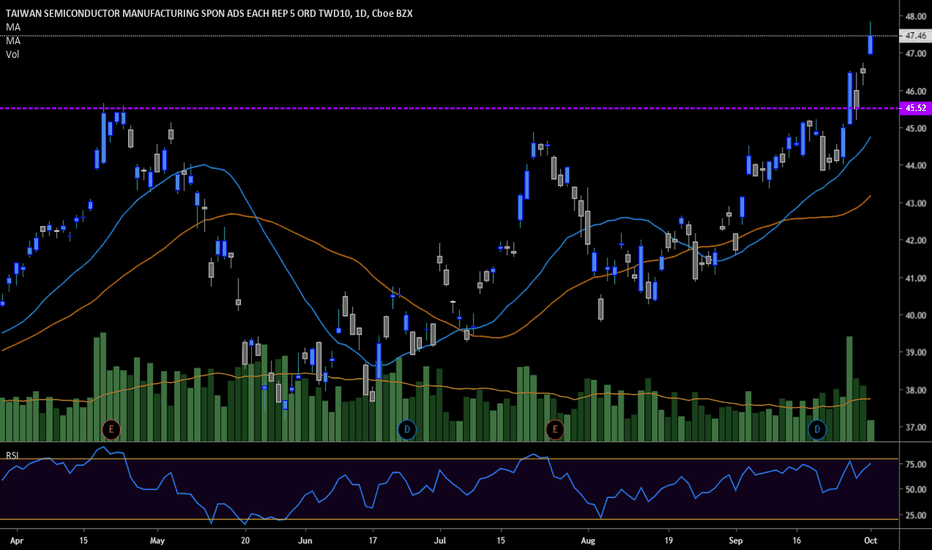The height and width of the screenshot is (550, 932).
Task: Click the current price label 47.46
Action: point(915,36)
